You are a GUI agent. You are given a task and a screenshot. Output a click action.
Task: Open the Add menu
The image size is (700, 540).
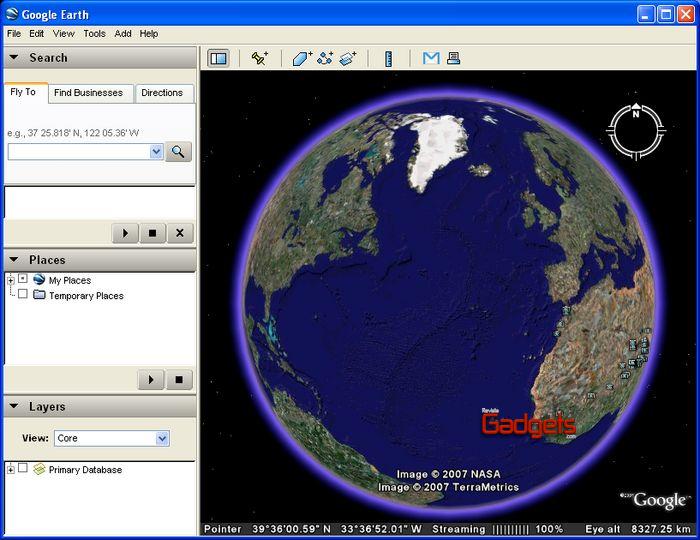coord(123,34)
